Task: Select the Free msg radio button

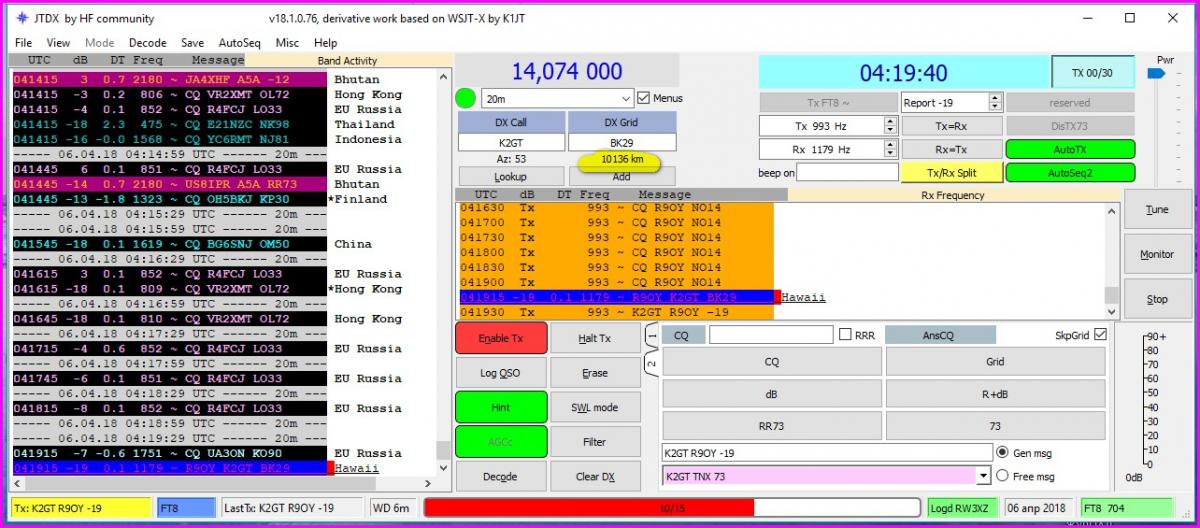Action: pyautogui.click(x=1004, y=476)
